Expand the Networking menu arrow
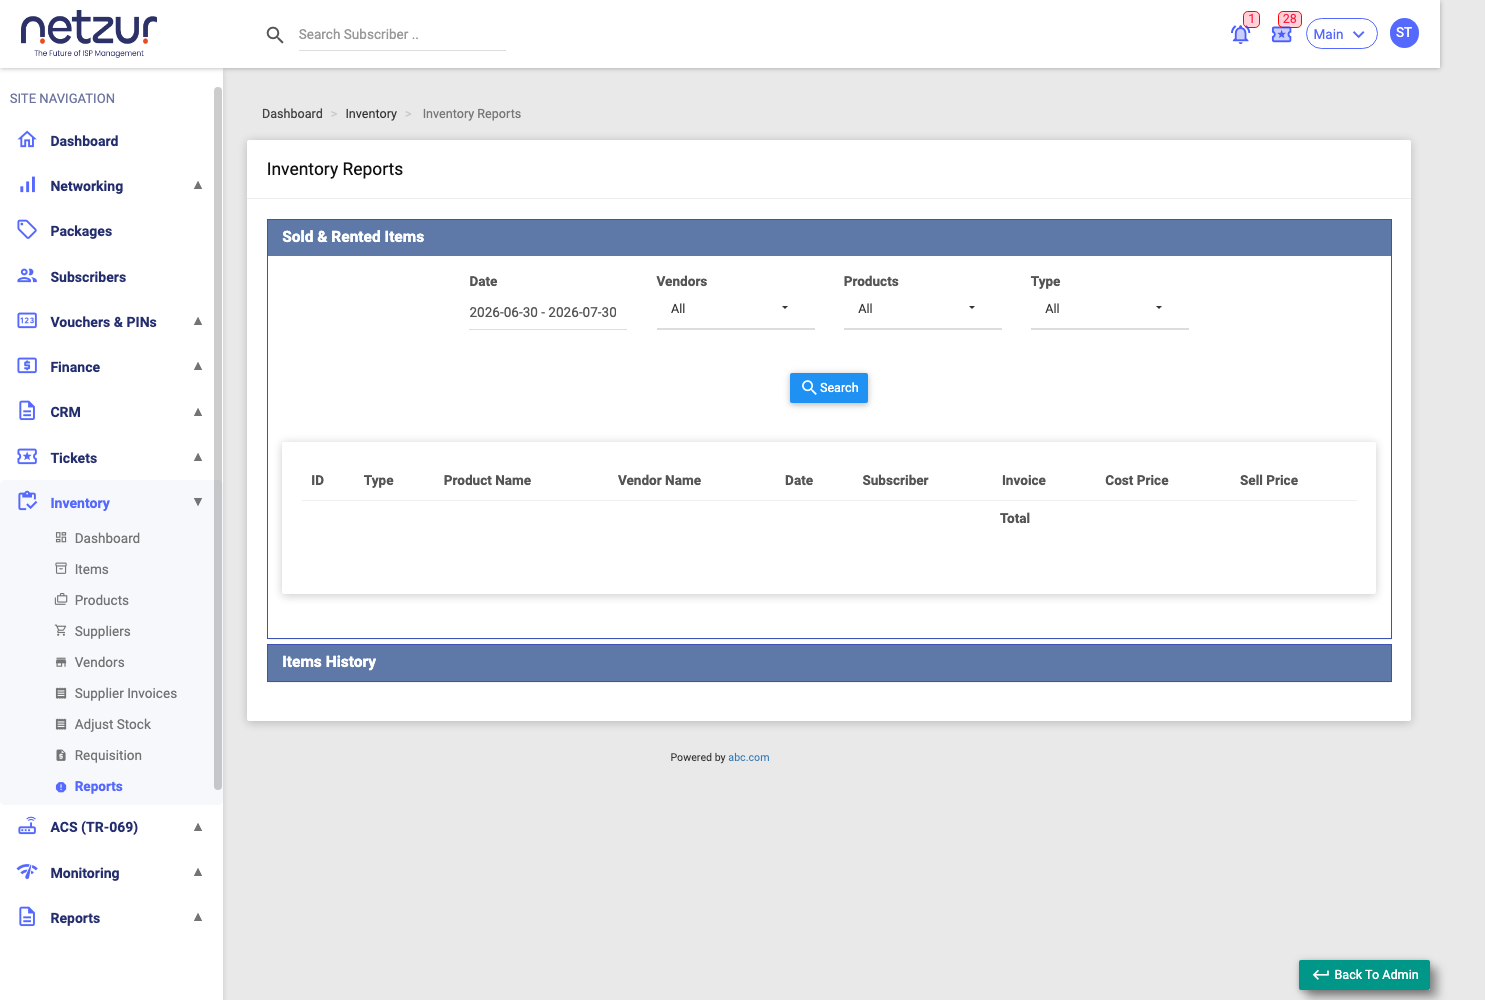The width and height of the screenshot is (1485, 1000). tap(198, 185)
